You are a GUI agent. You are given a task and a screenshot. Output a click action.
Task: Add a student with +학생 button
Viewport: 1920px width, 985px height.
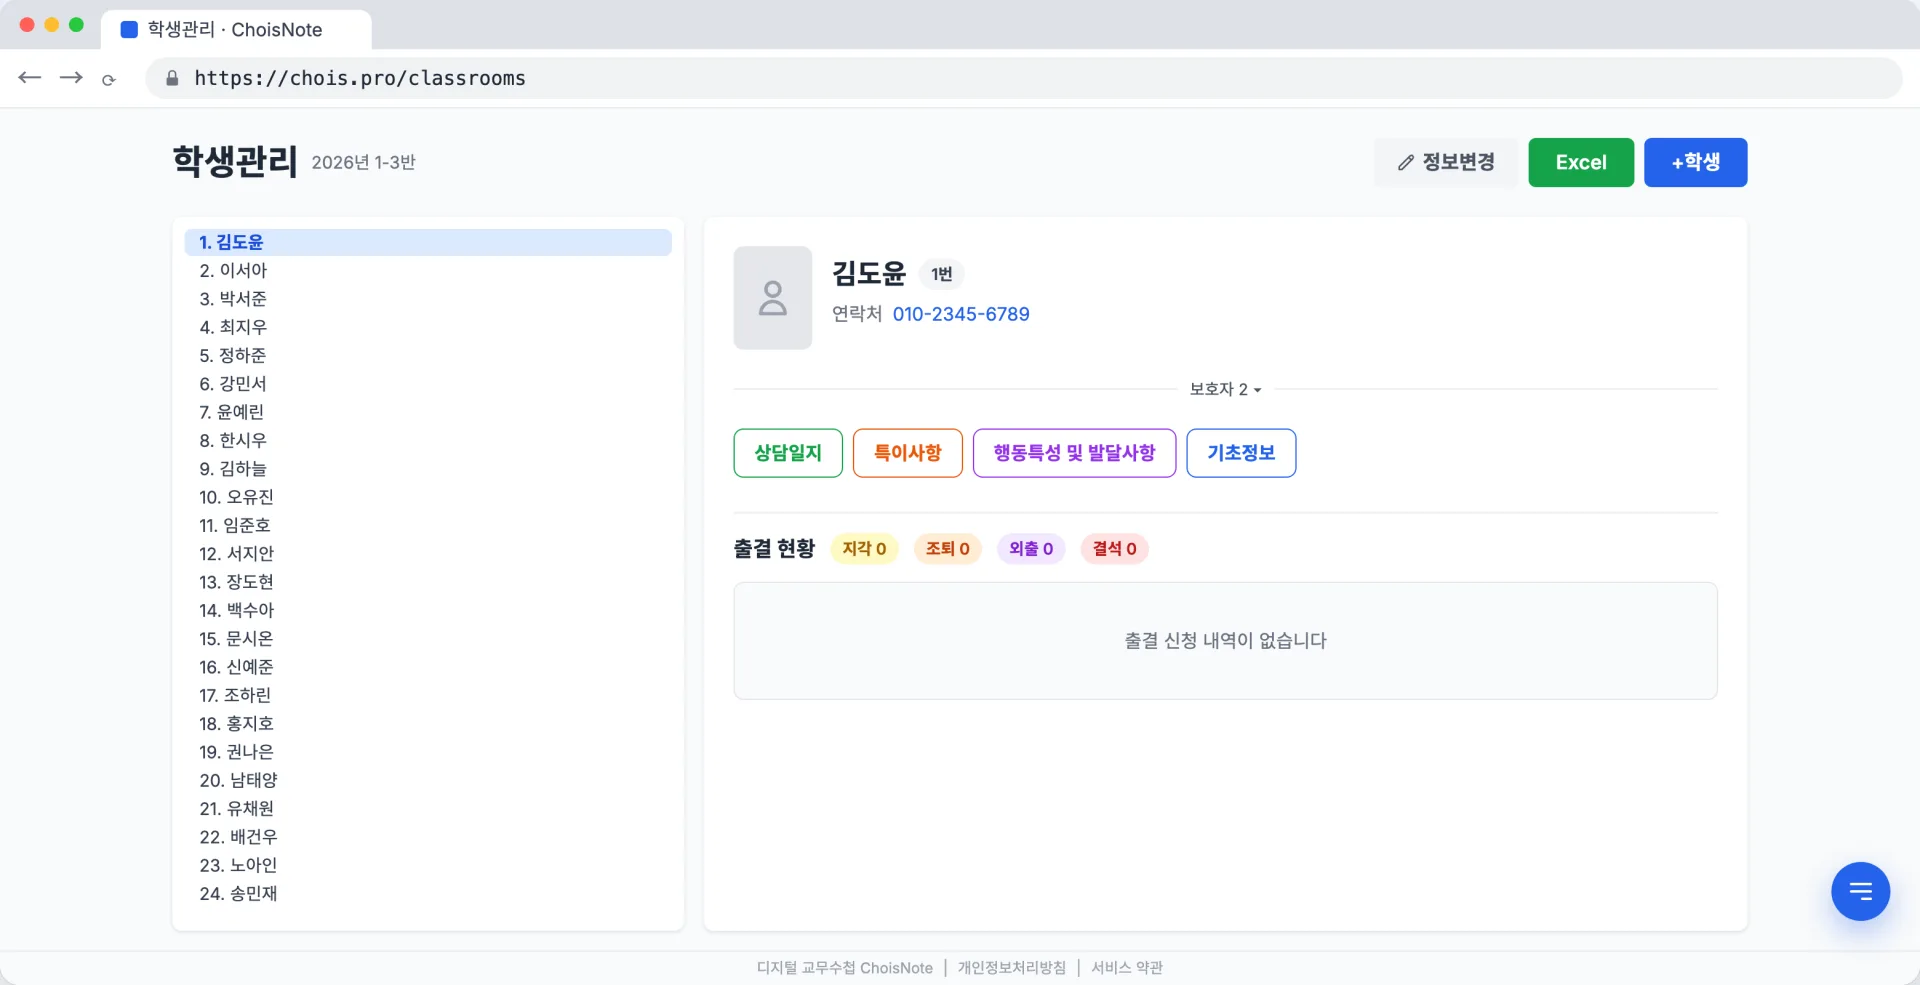click(x=1695, y=162)
